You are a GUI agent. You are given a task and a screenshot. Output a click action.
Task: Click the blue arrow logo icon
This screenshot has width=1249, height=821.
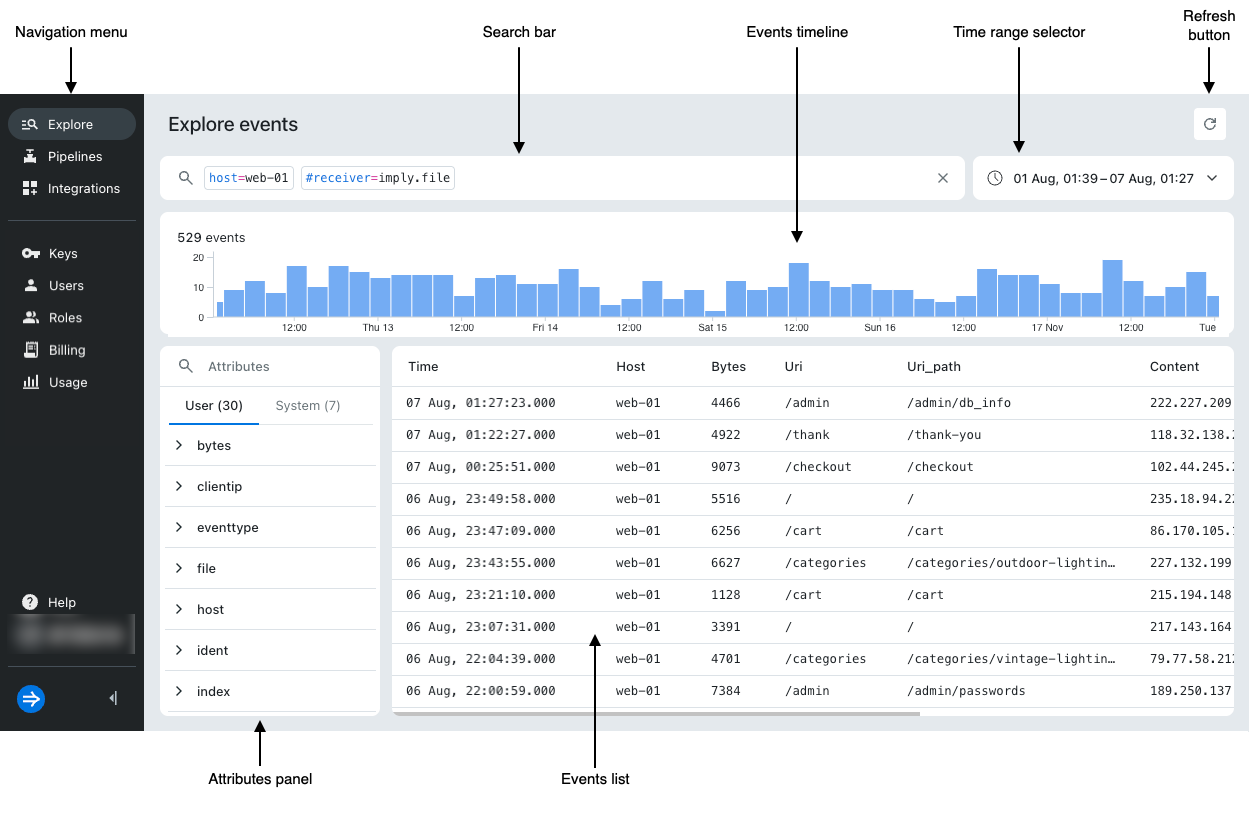coord(31,699)
